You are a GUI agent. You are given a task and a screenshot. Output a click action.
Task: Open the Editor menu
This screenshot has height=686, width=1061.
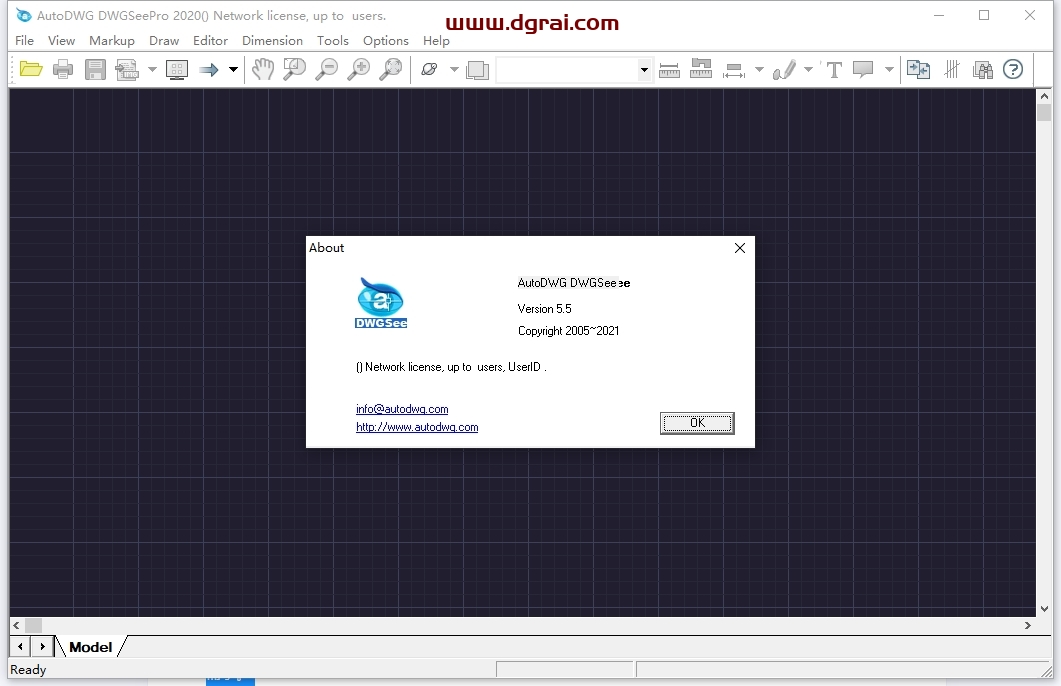(210, 41)
